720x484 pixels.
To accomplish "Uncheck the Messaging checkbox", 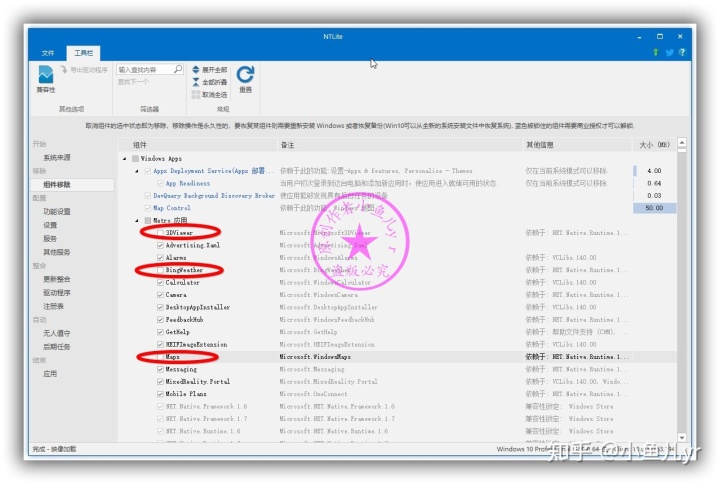I will pos(160,369).
